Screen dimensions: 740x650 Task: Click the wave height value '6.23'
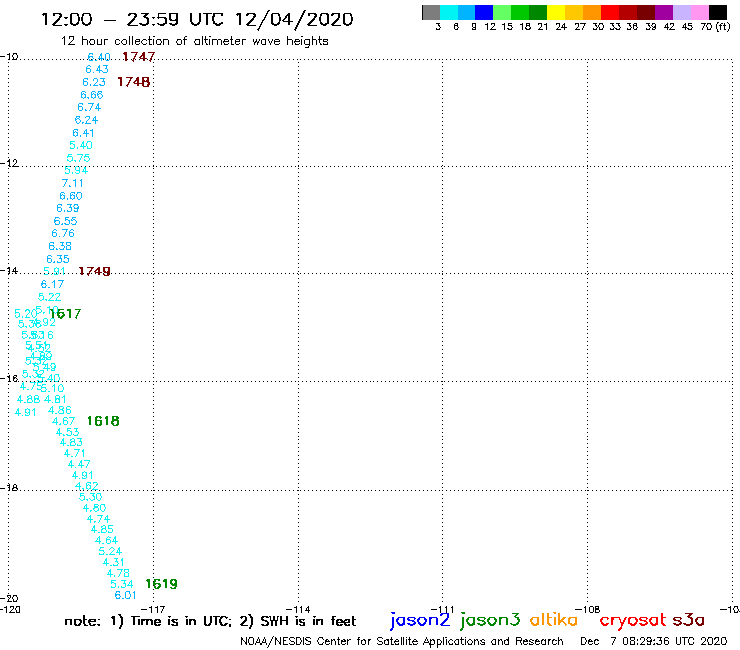click(x=94, y=82)
